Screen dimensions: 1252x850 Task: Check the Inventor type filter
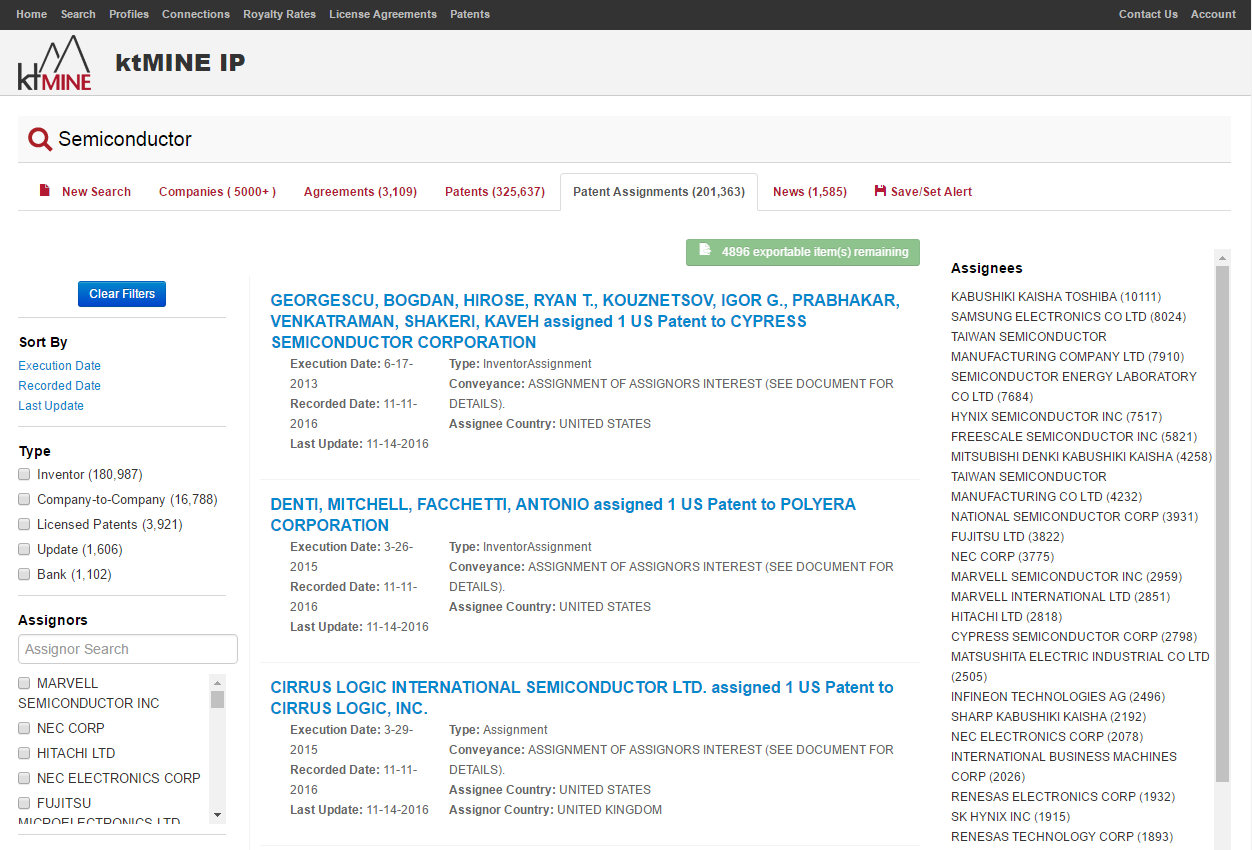pyautogui.click(x=24, y=474)
